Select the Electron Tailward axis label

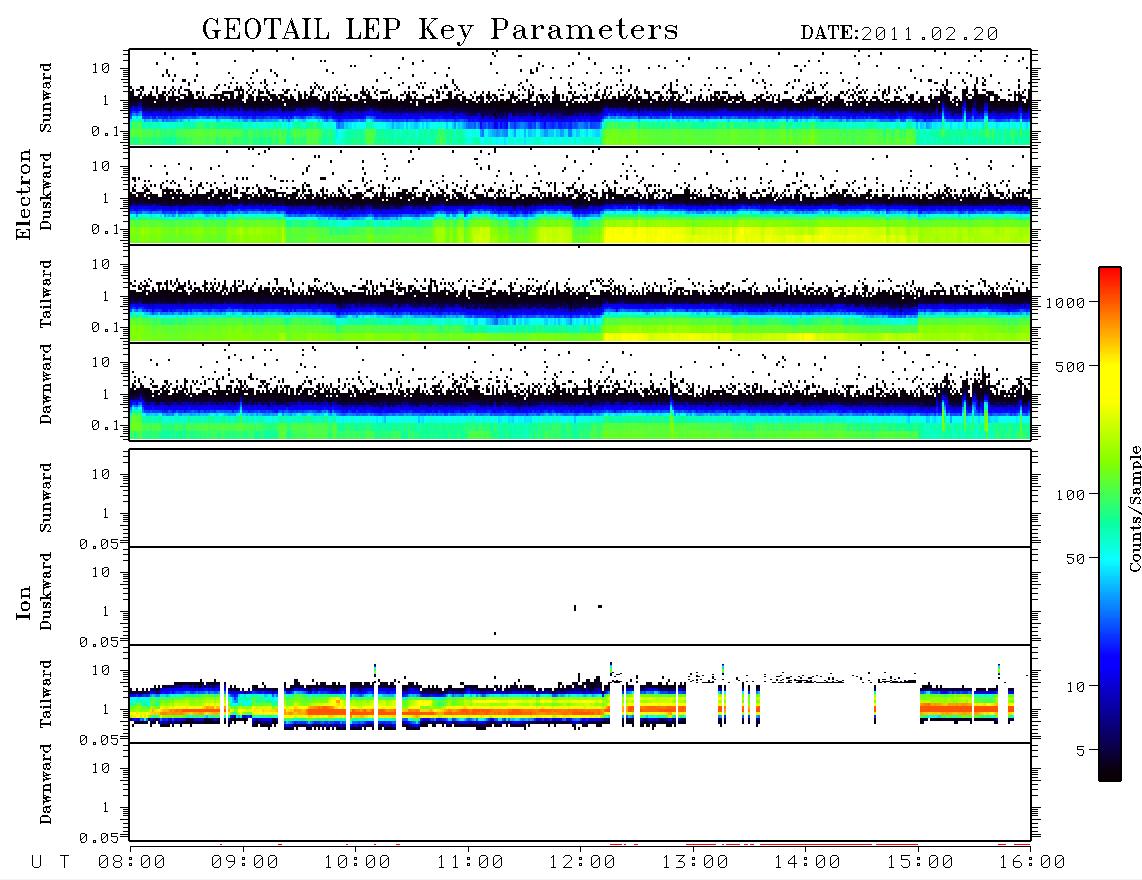click(x=46, y=294)
